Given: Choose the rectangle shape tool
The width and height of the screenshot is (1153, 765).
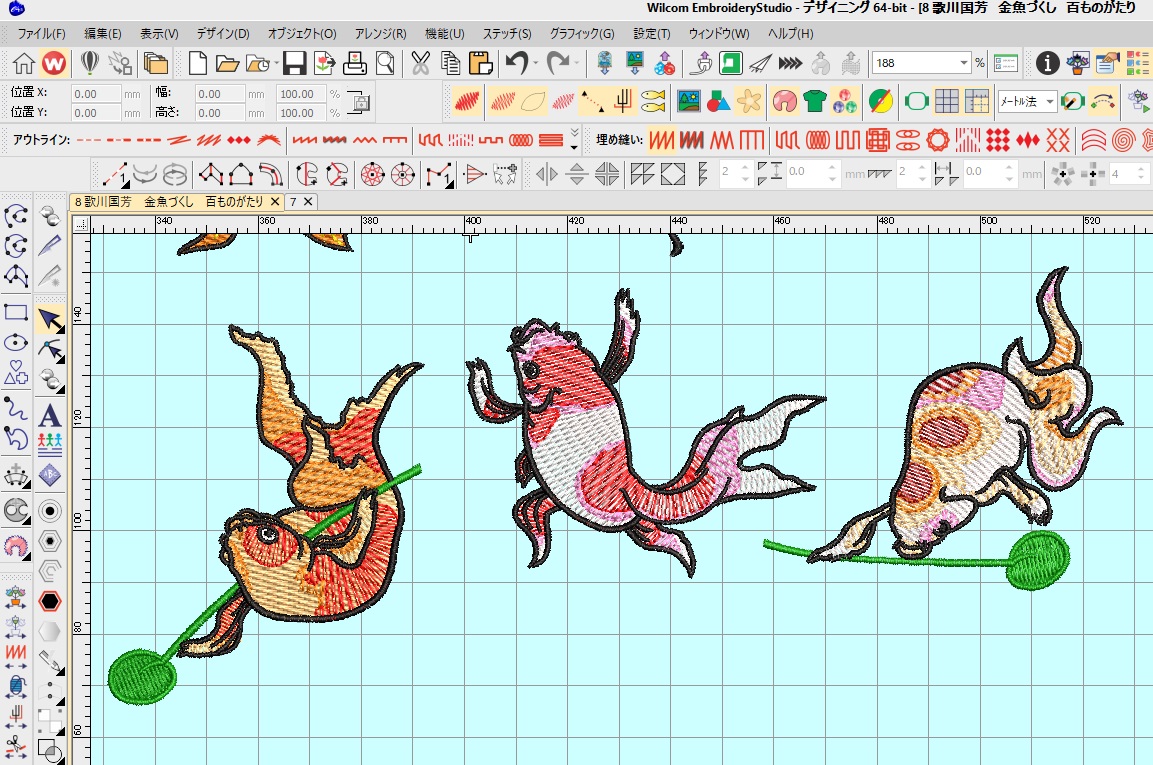Looking at the screenshot, I should coord(15,313).
